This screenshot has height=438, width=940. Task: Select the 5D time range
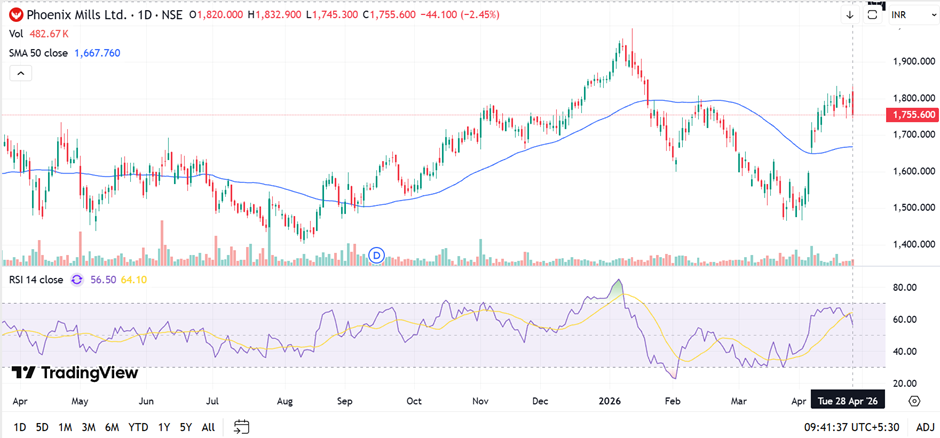tap(41, 427)
